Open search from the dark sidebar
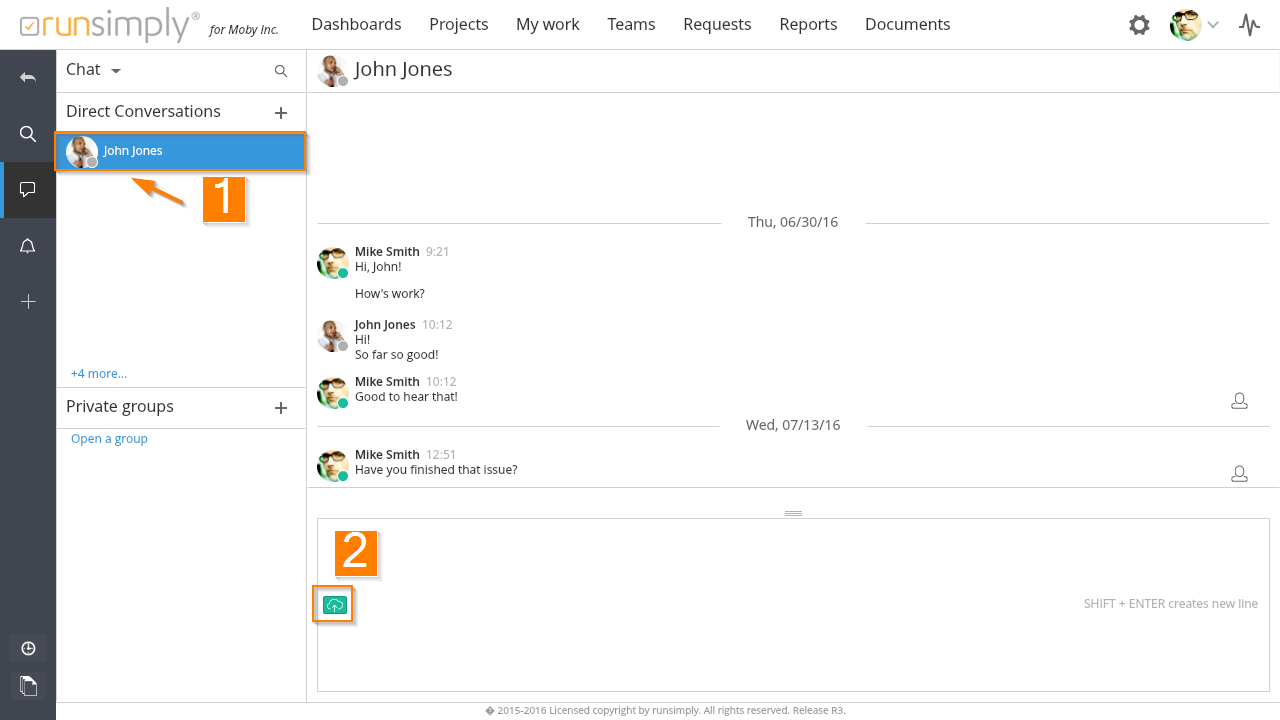The image size is (1280, 720). (x=28, y=134)
